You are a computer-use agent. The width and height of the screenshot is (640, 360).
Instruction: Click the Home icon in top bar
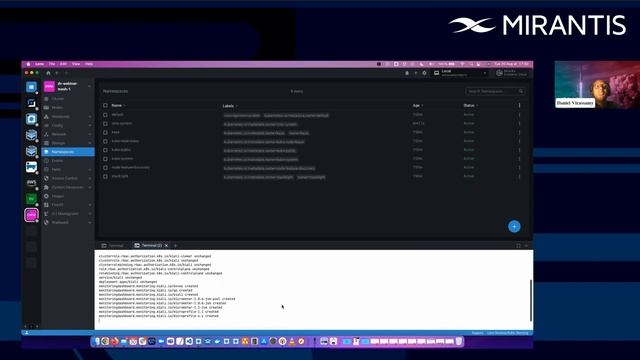click(x=48, y=73)
